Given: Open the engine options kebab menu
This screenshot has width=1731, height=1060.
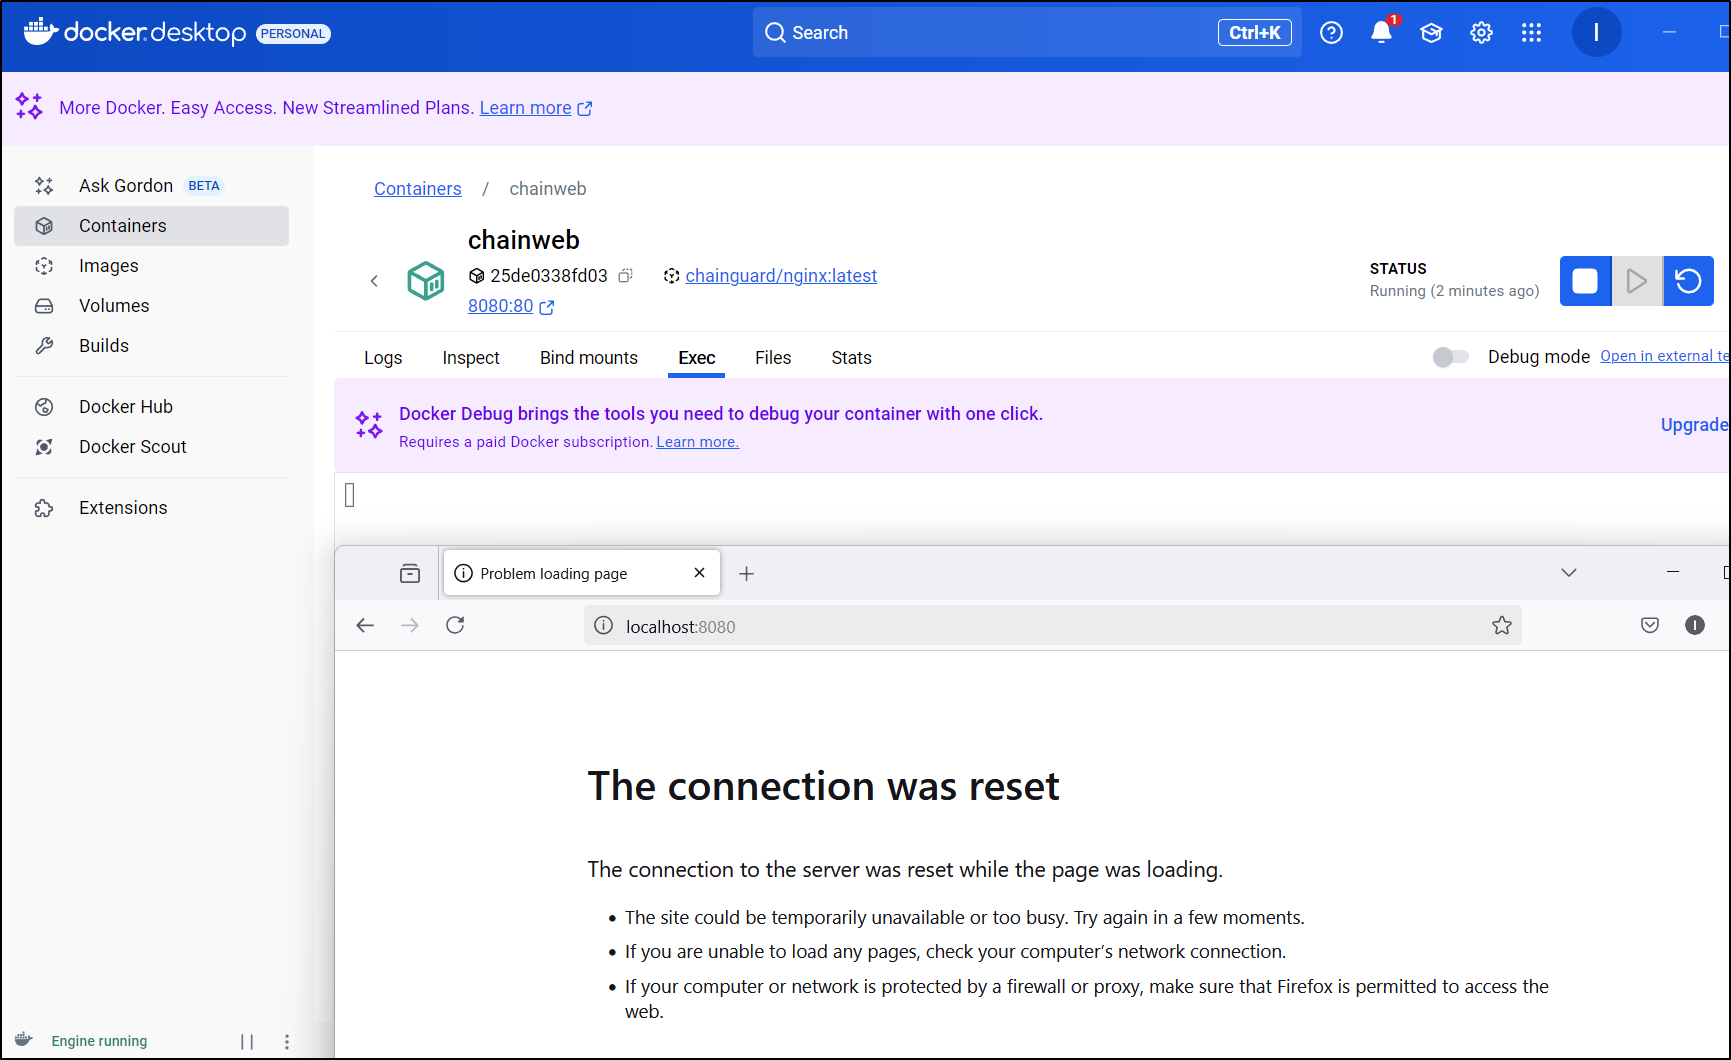Looking at the screenshot, I should [x=287, y=1042].
